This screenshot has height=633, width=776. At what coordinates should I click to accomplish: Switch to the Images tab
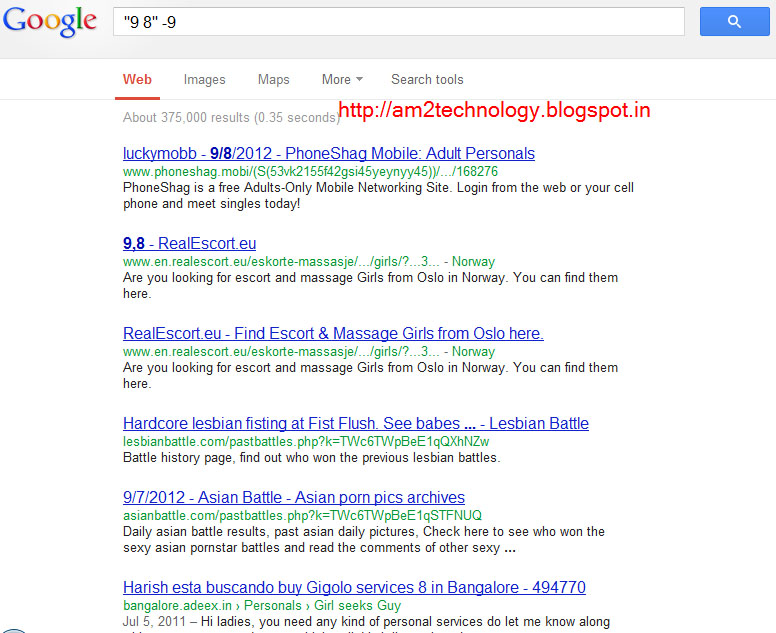[x=204, y=80]
